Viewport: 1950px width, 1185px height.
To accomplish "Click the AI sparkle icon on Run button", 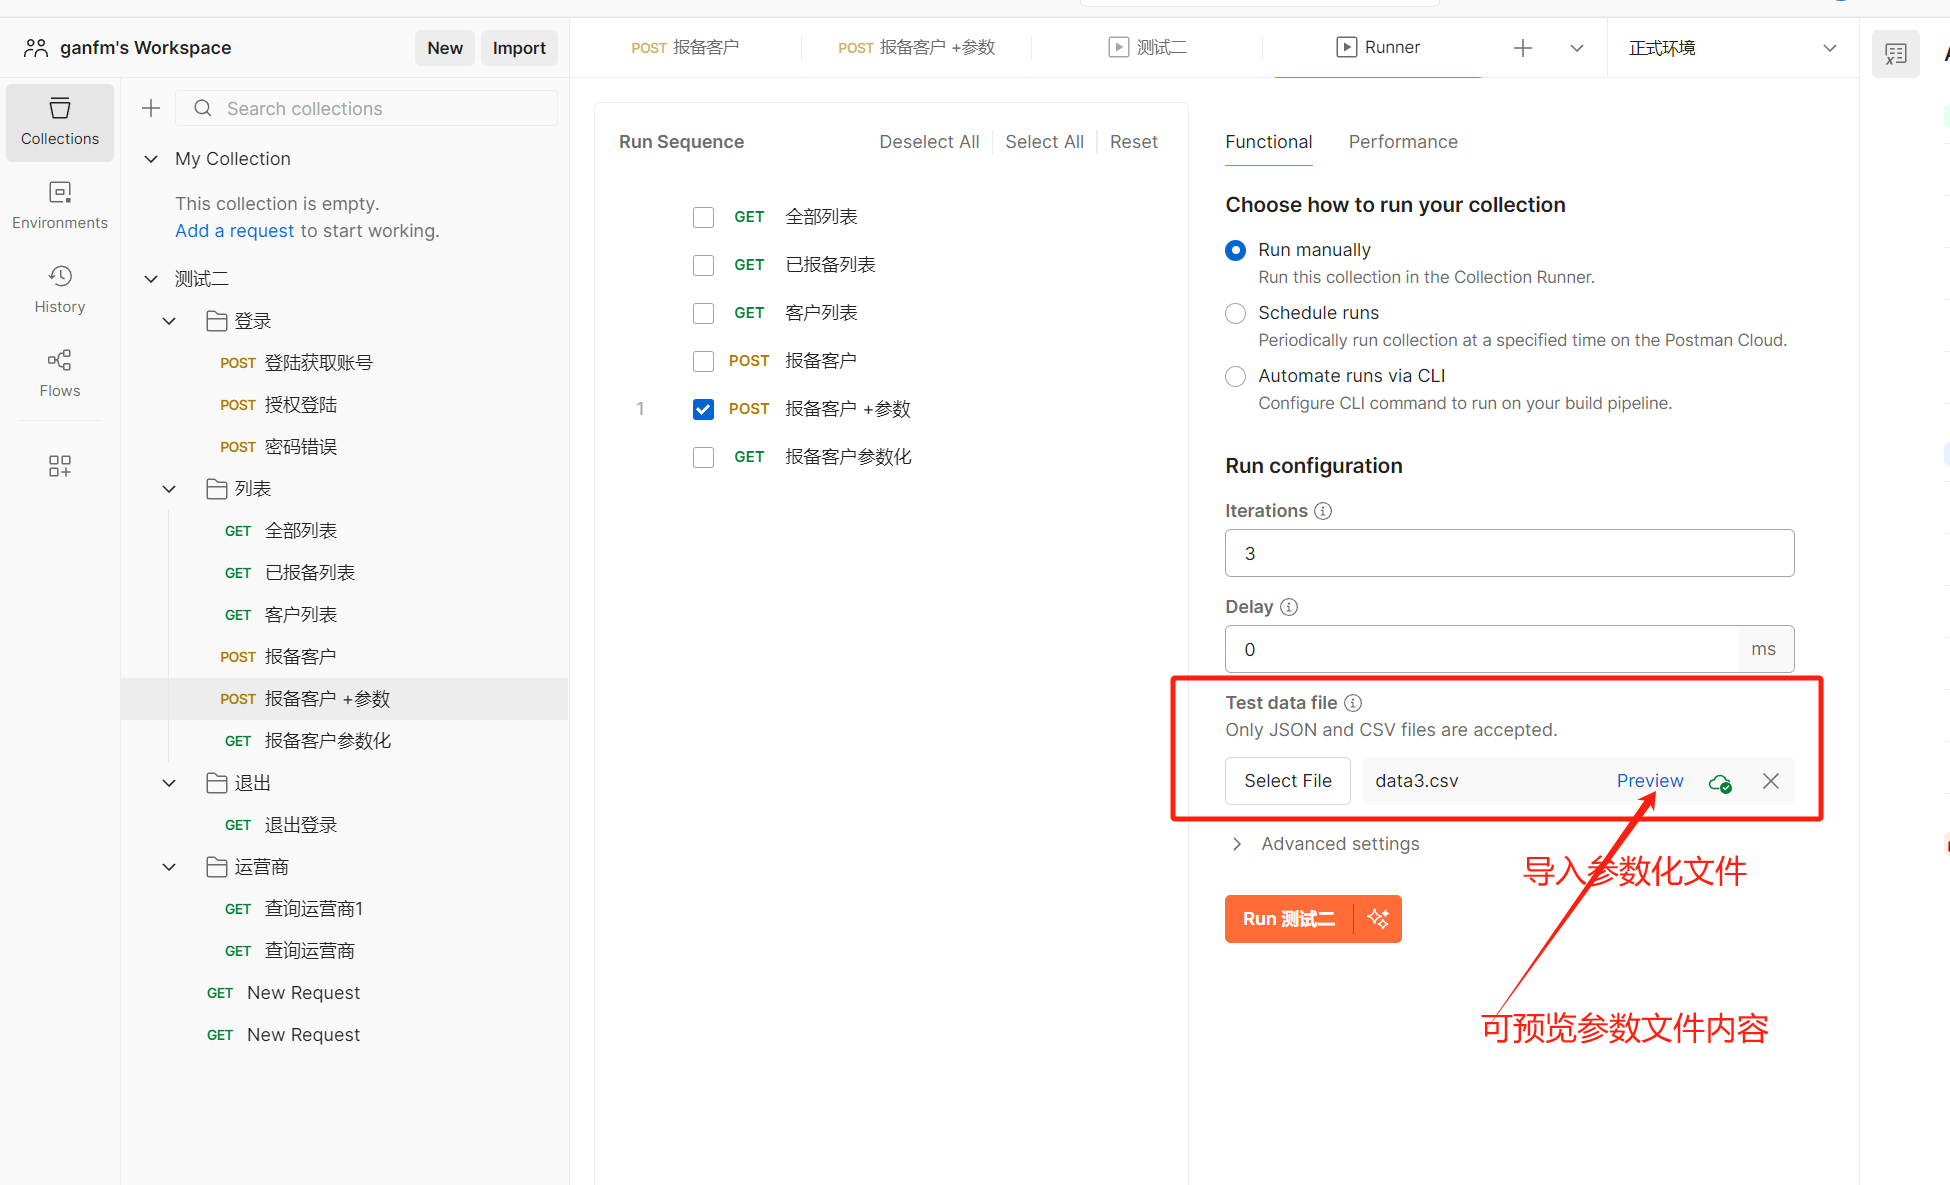I will point(1378,919).
